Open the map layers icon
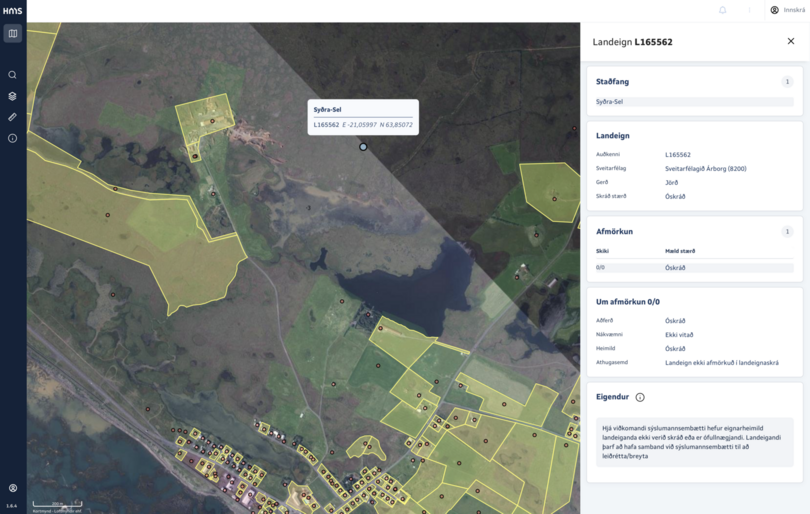 12,96
